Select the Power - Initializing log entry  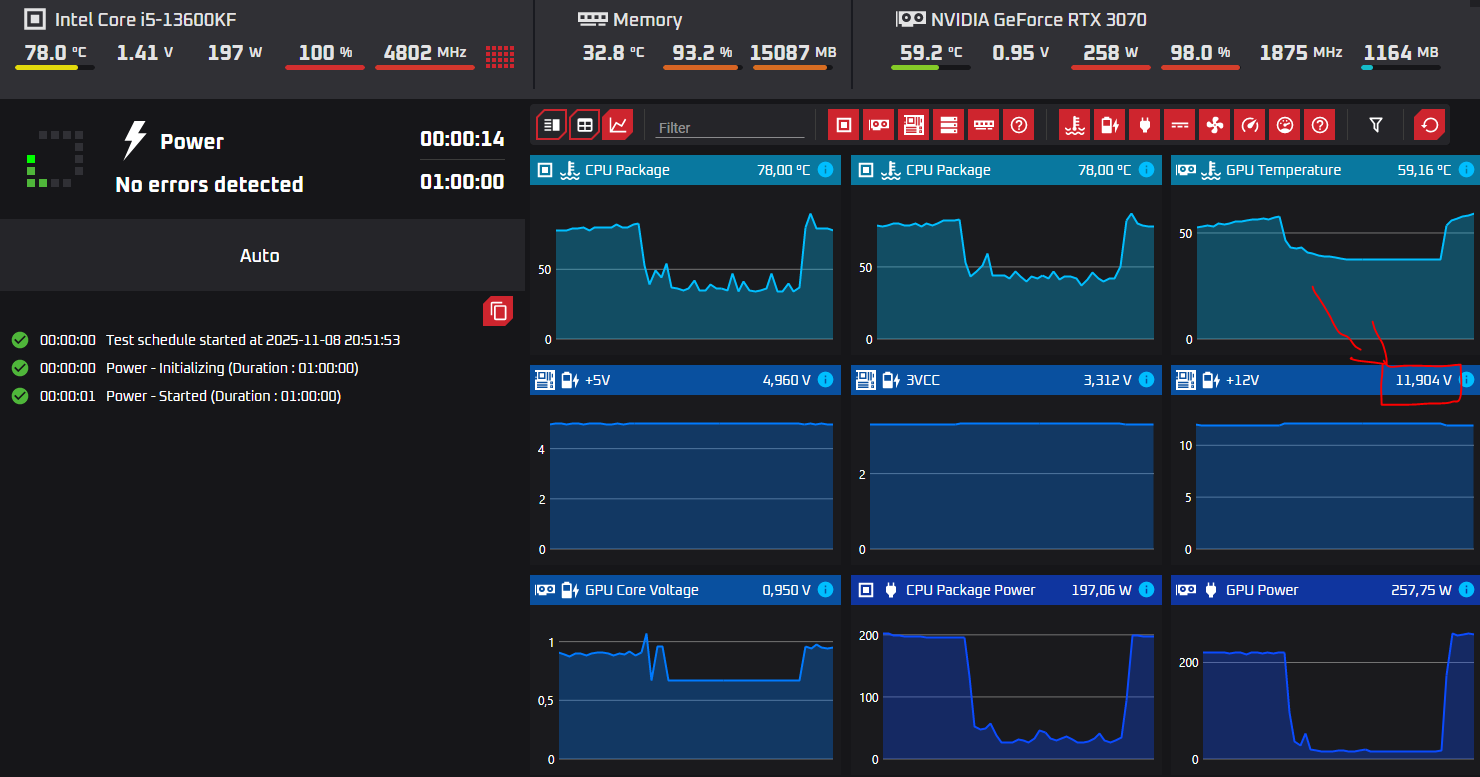point(185,368)
